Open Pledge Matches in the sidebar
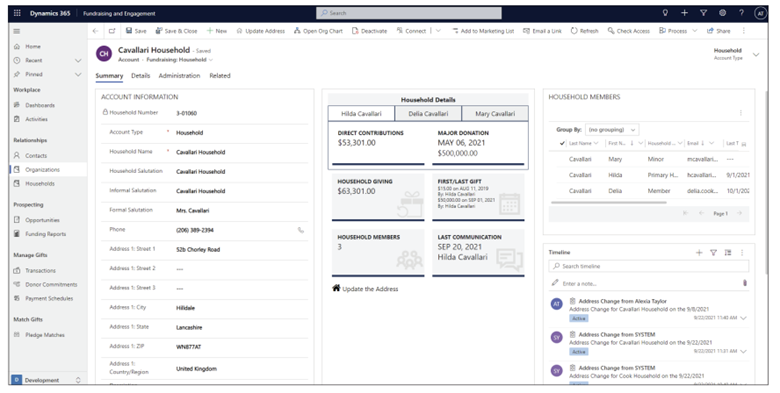The image size is (780, 393). pos(45,335)
